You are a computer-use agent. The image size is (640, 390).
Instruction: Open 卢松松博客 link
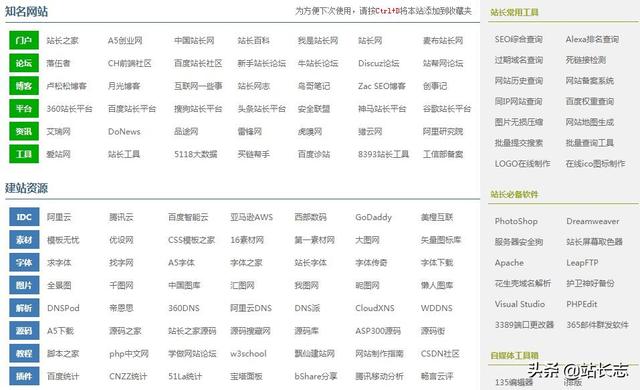(x=67, y=86)
